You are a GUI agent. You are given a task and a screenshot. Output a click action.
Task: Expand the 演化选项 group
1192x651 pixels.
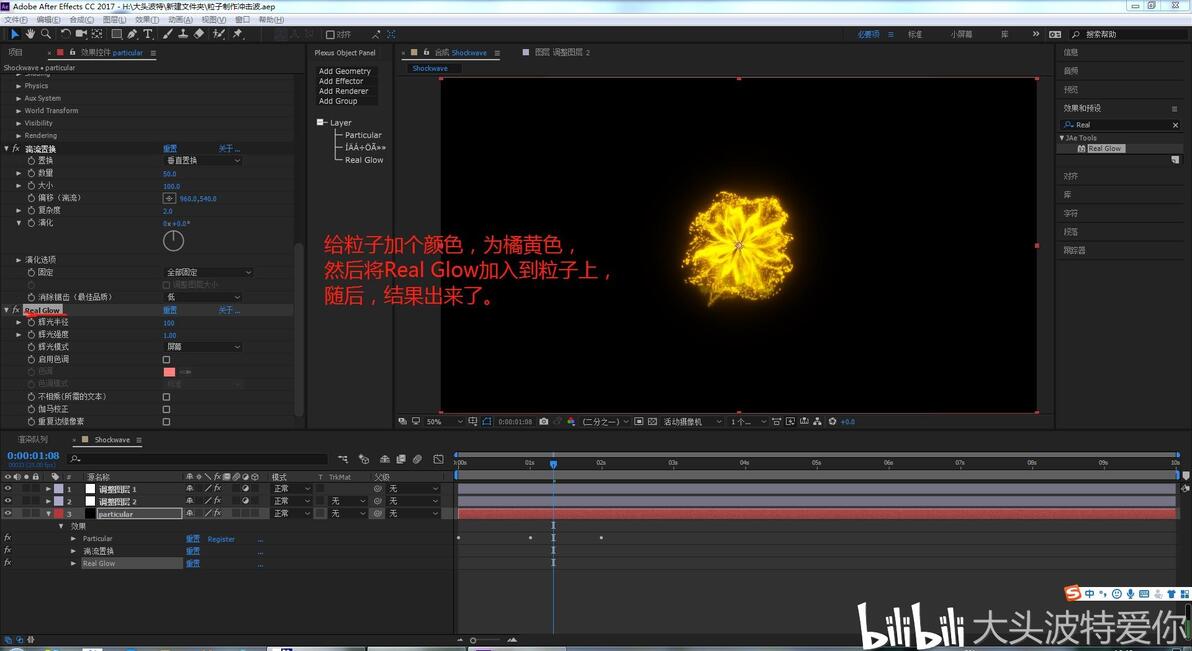tap(18, 260)
